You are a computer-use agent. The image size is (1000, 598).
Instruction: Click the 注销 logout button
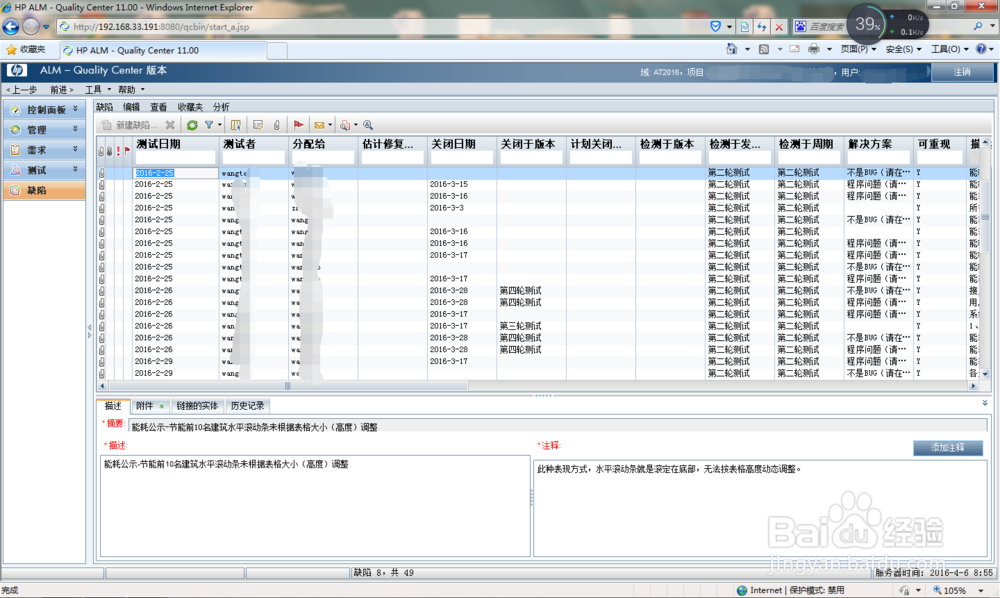963,70
